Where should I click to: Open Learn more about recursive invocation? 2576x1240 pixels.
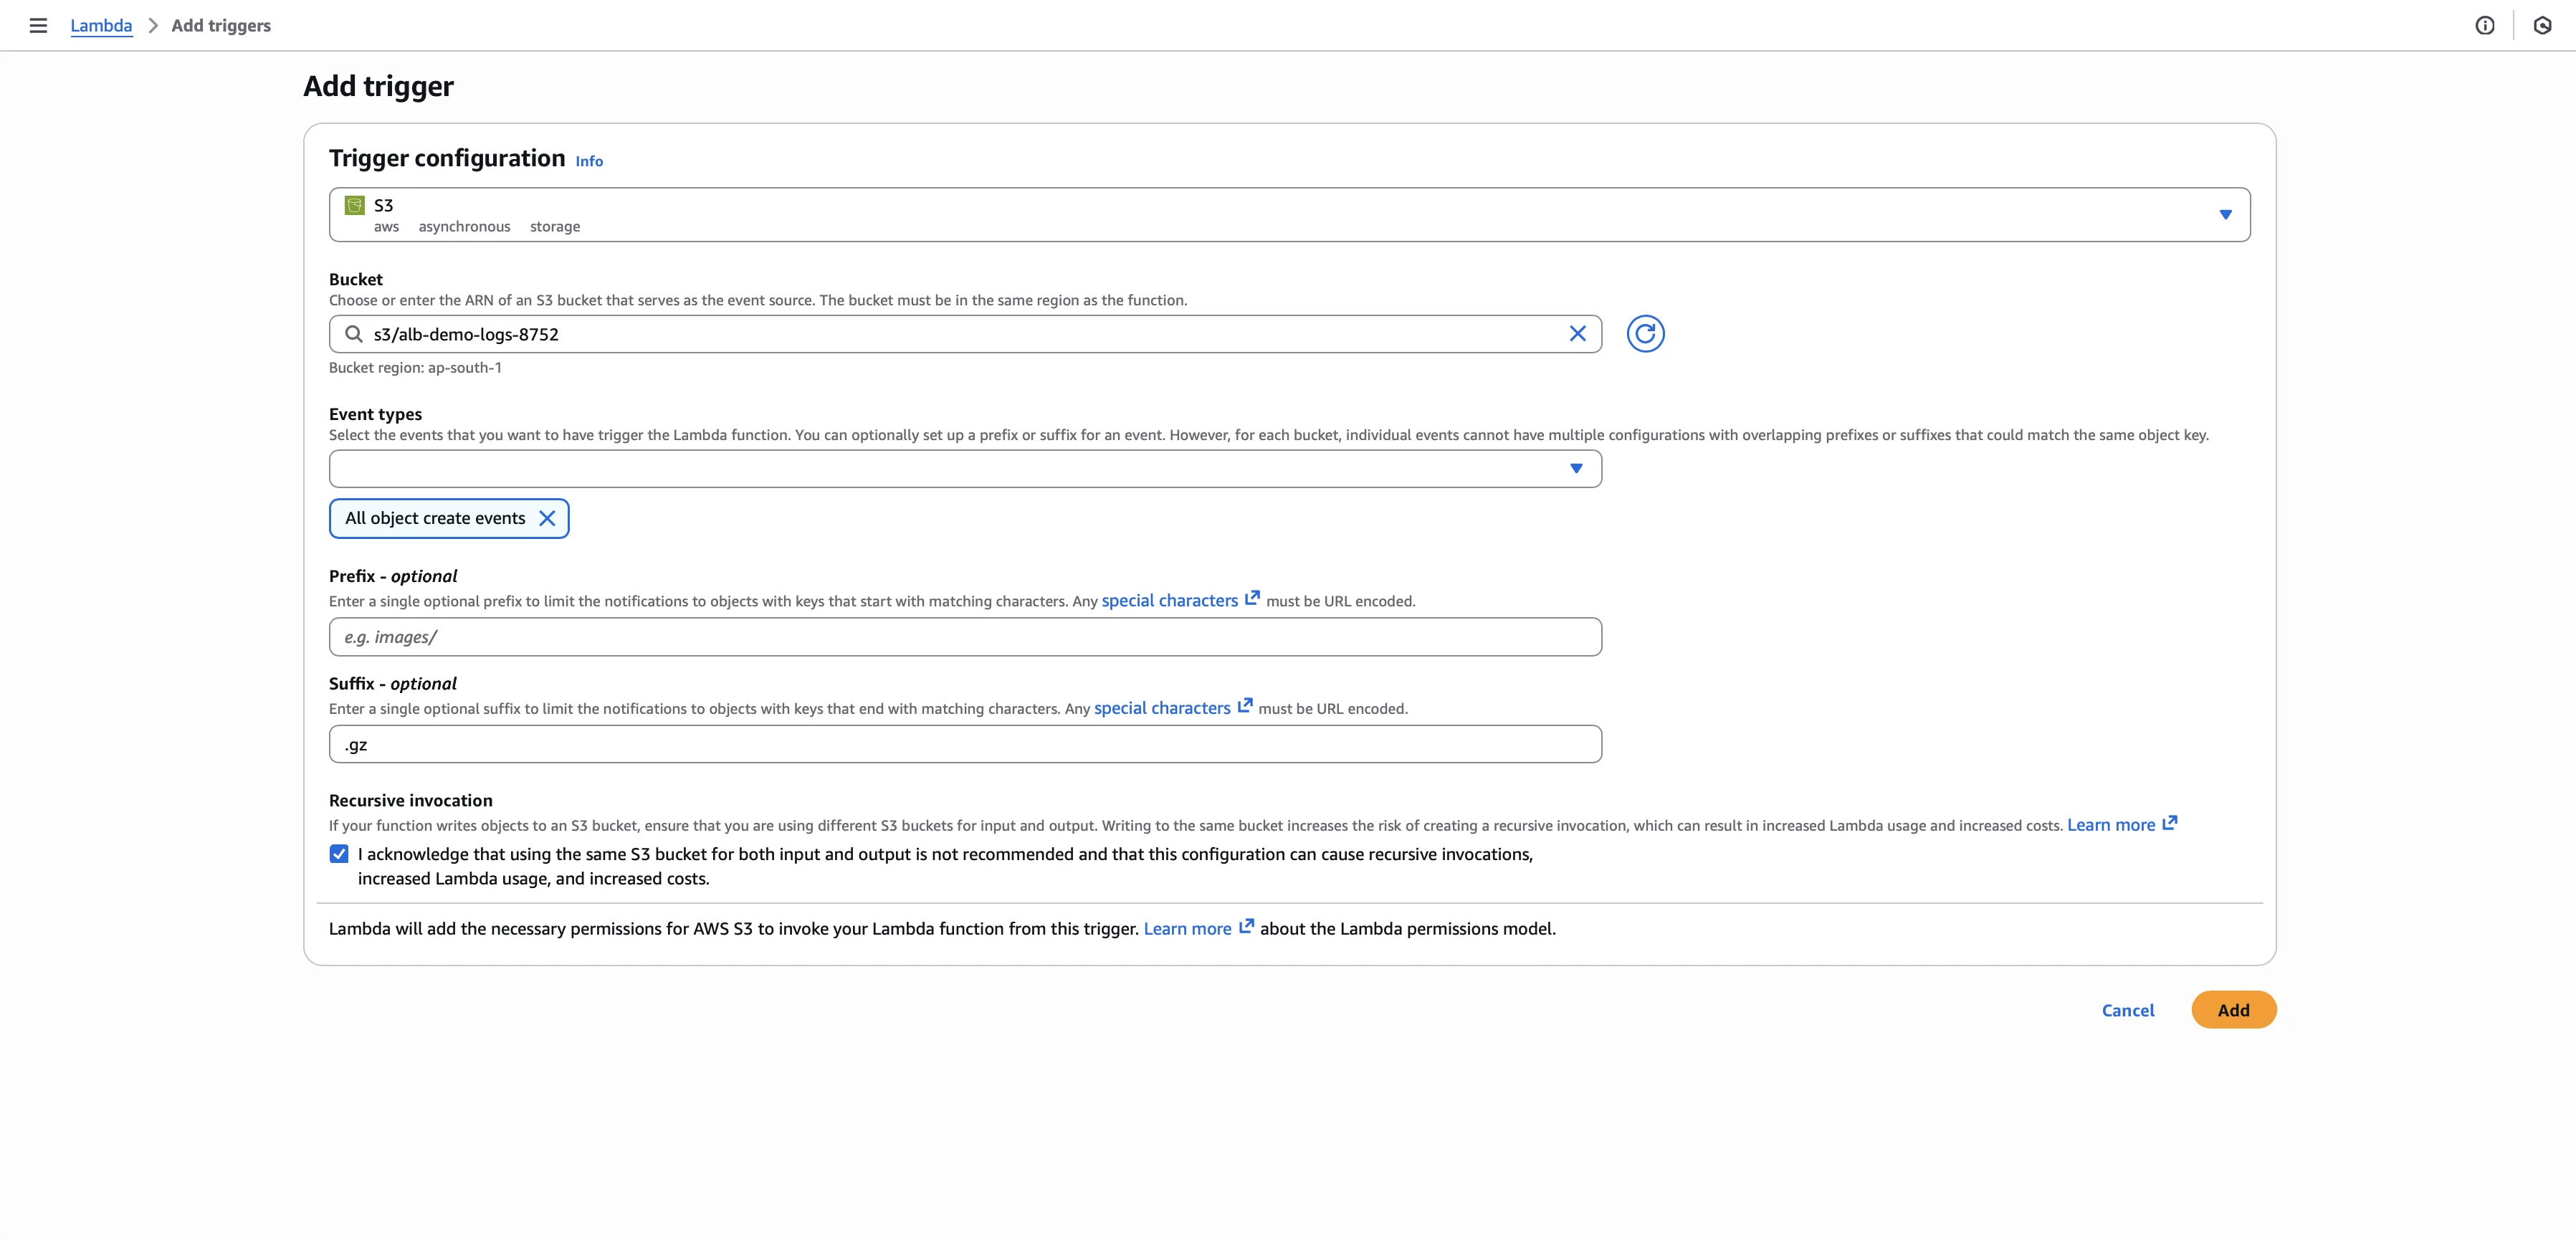pyautogui.click(x=2110, y=825)
